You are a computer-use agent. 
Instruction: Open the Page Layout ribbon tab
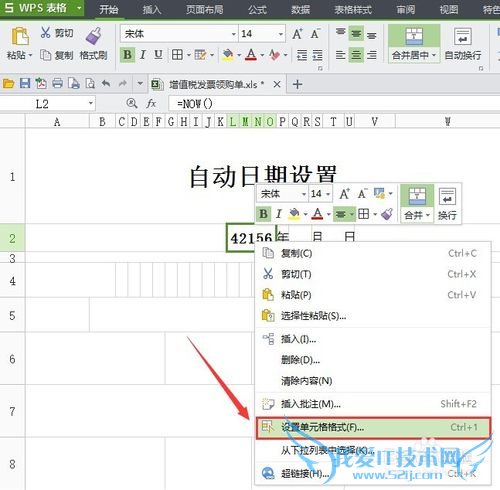tap(204, 9)
